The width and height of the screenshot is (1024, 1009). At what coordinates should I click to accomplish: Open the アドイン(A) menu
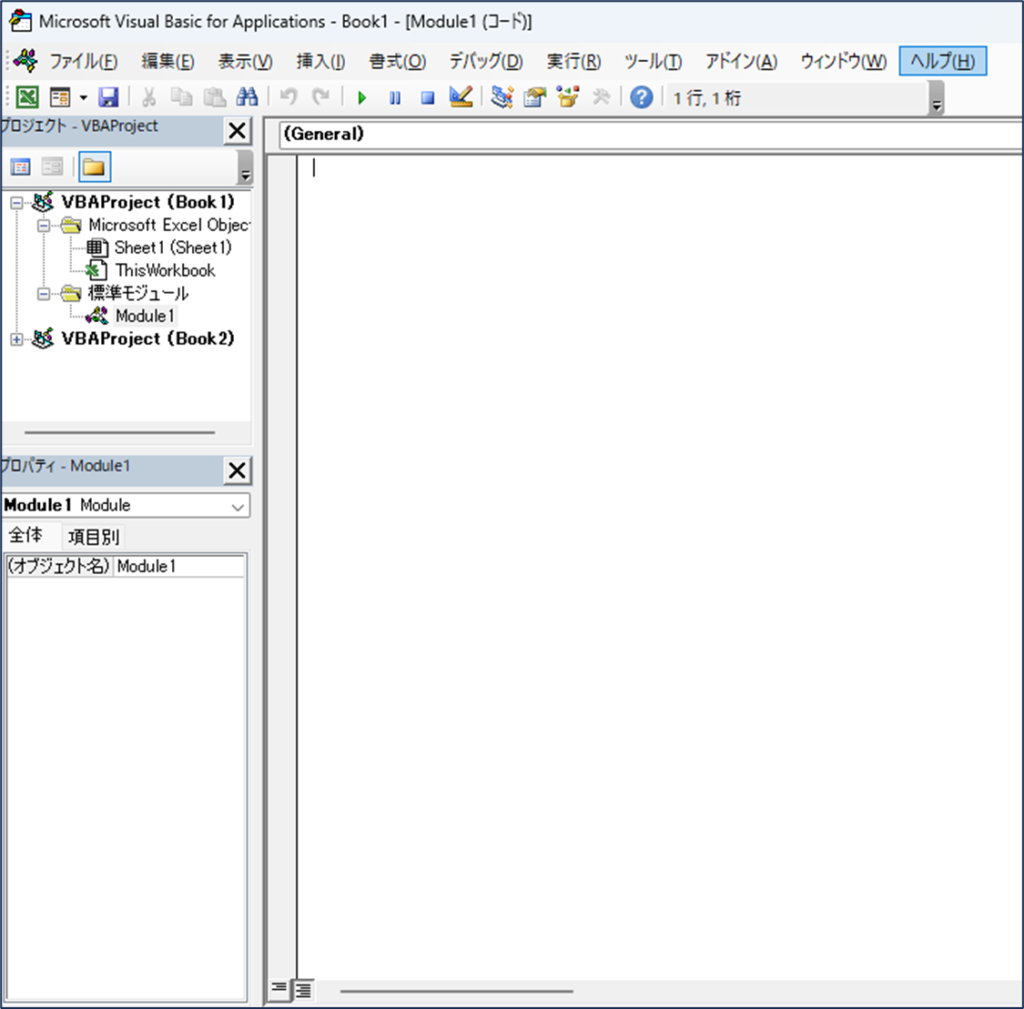741,61
